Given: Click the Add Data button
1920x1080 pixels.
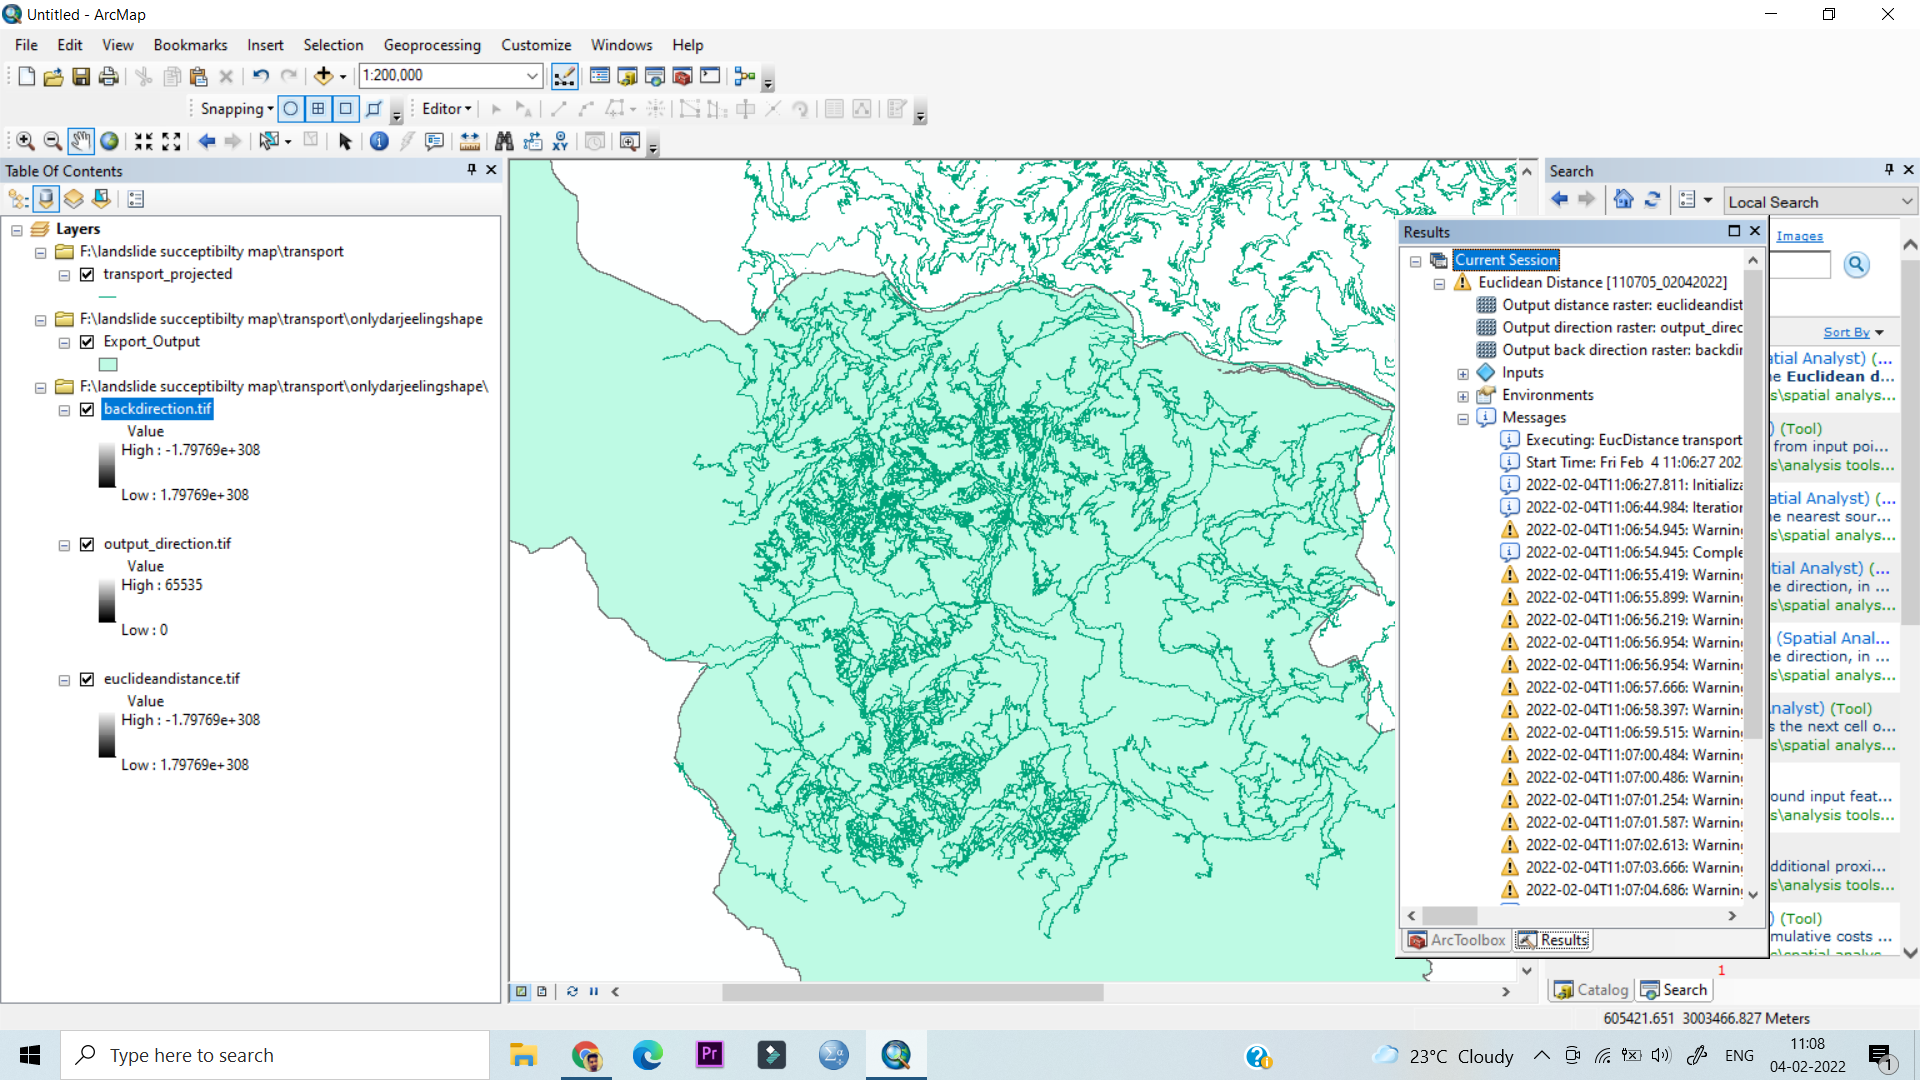Looking at the screenshot, I should tap(324, 76).
